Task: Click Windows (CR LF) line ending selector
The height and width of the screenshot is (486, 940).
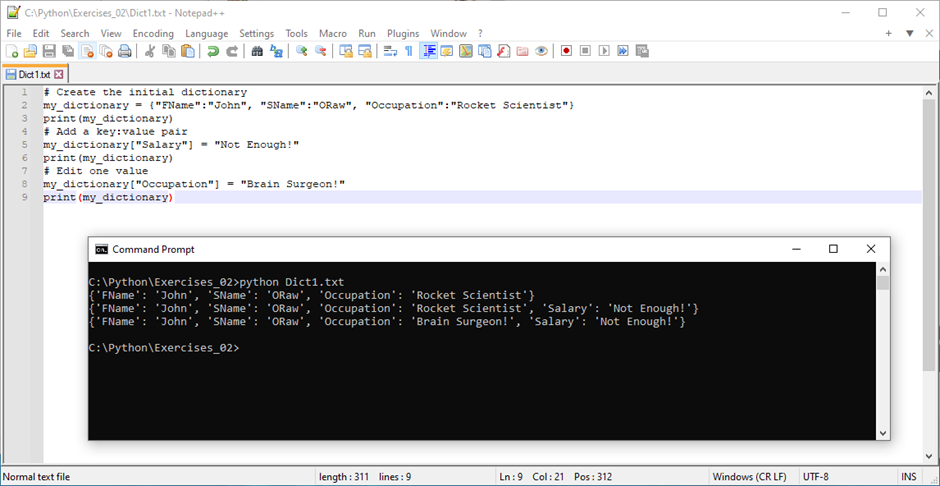Action: pos(748,477)
